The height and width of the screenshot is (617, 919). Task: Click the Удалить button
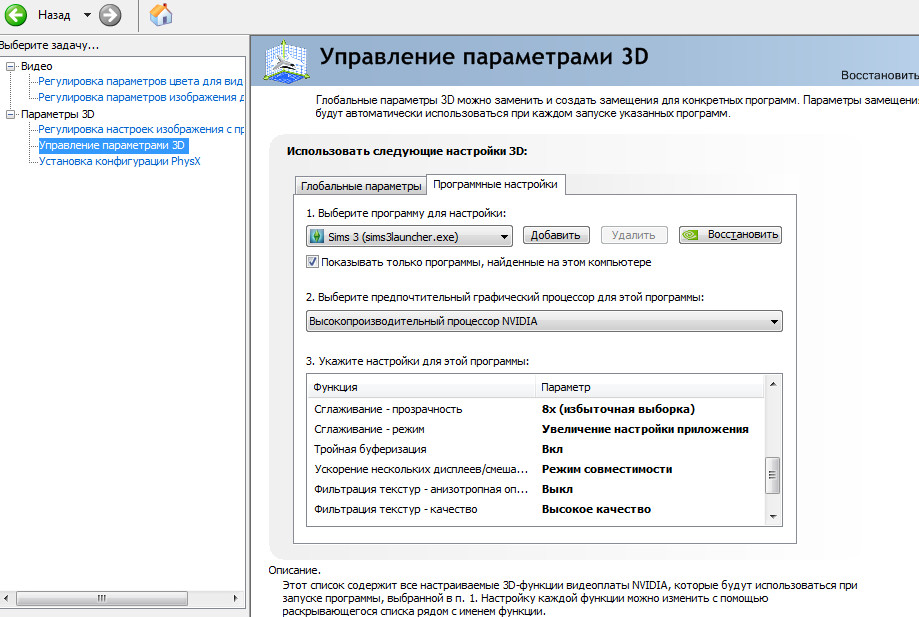pyautogui.click(x=634, y=235)
